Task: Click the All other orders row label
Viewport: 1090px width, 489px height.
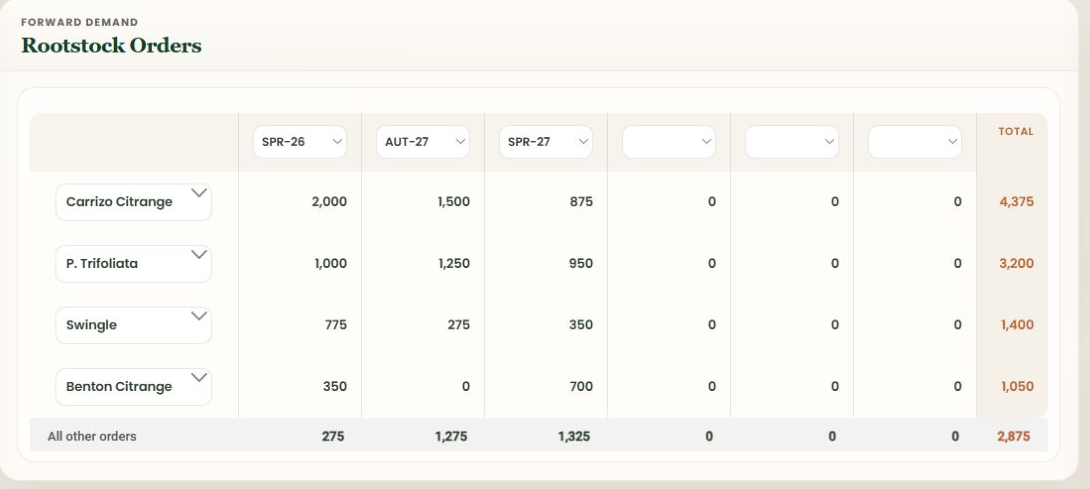Action: [92, 437]
